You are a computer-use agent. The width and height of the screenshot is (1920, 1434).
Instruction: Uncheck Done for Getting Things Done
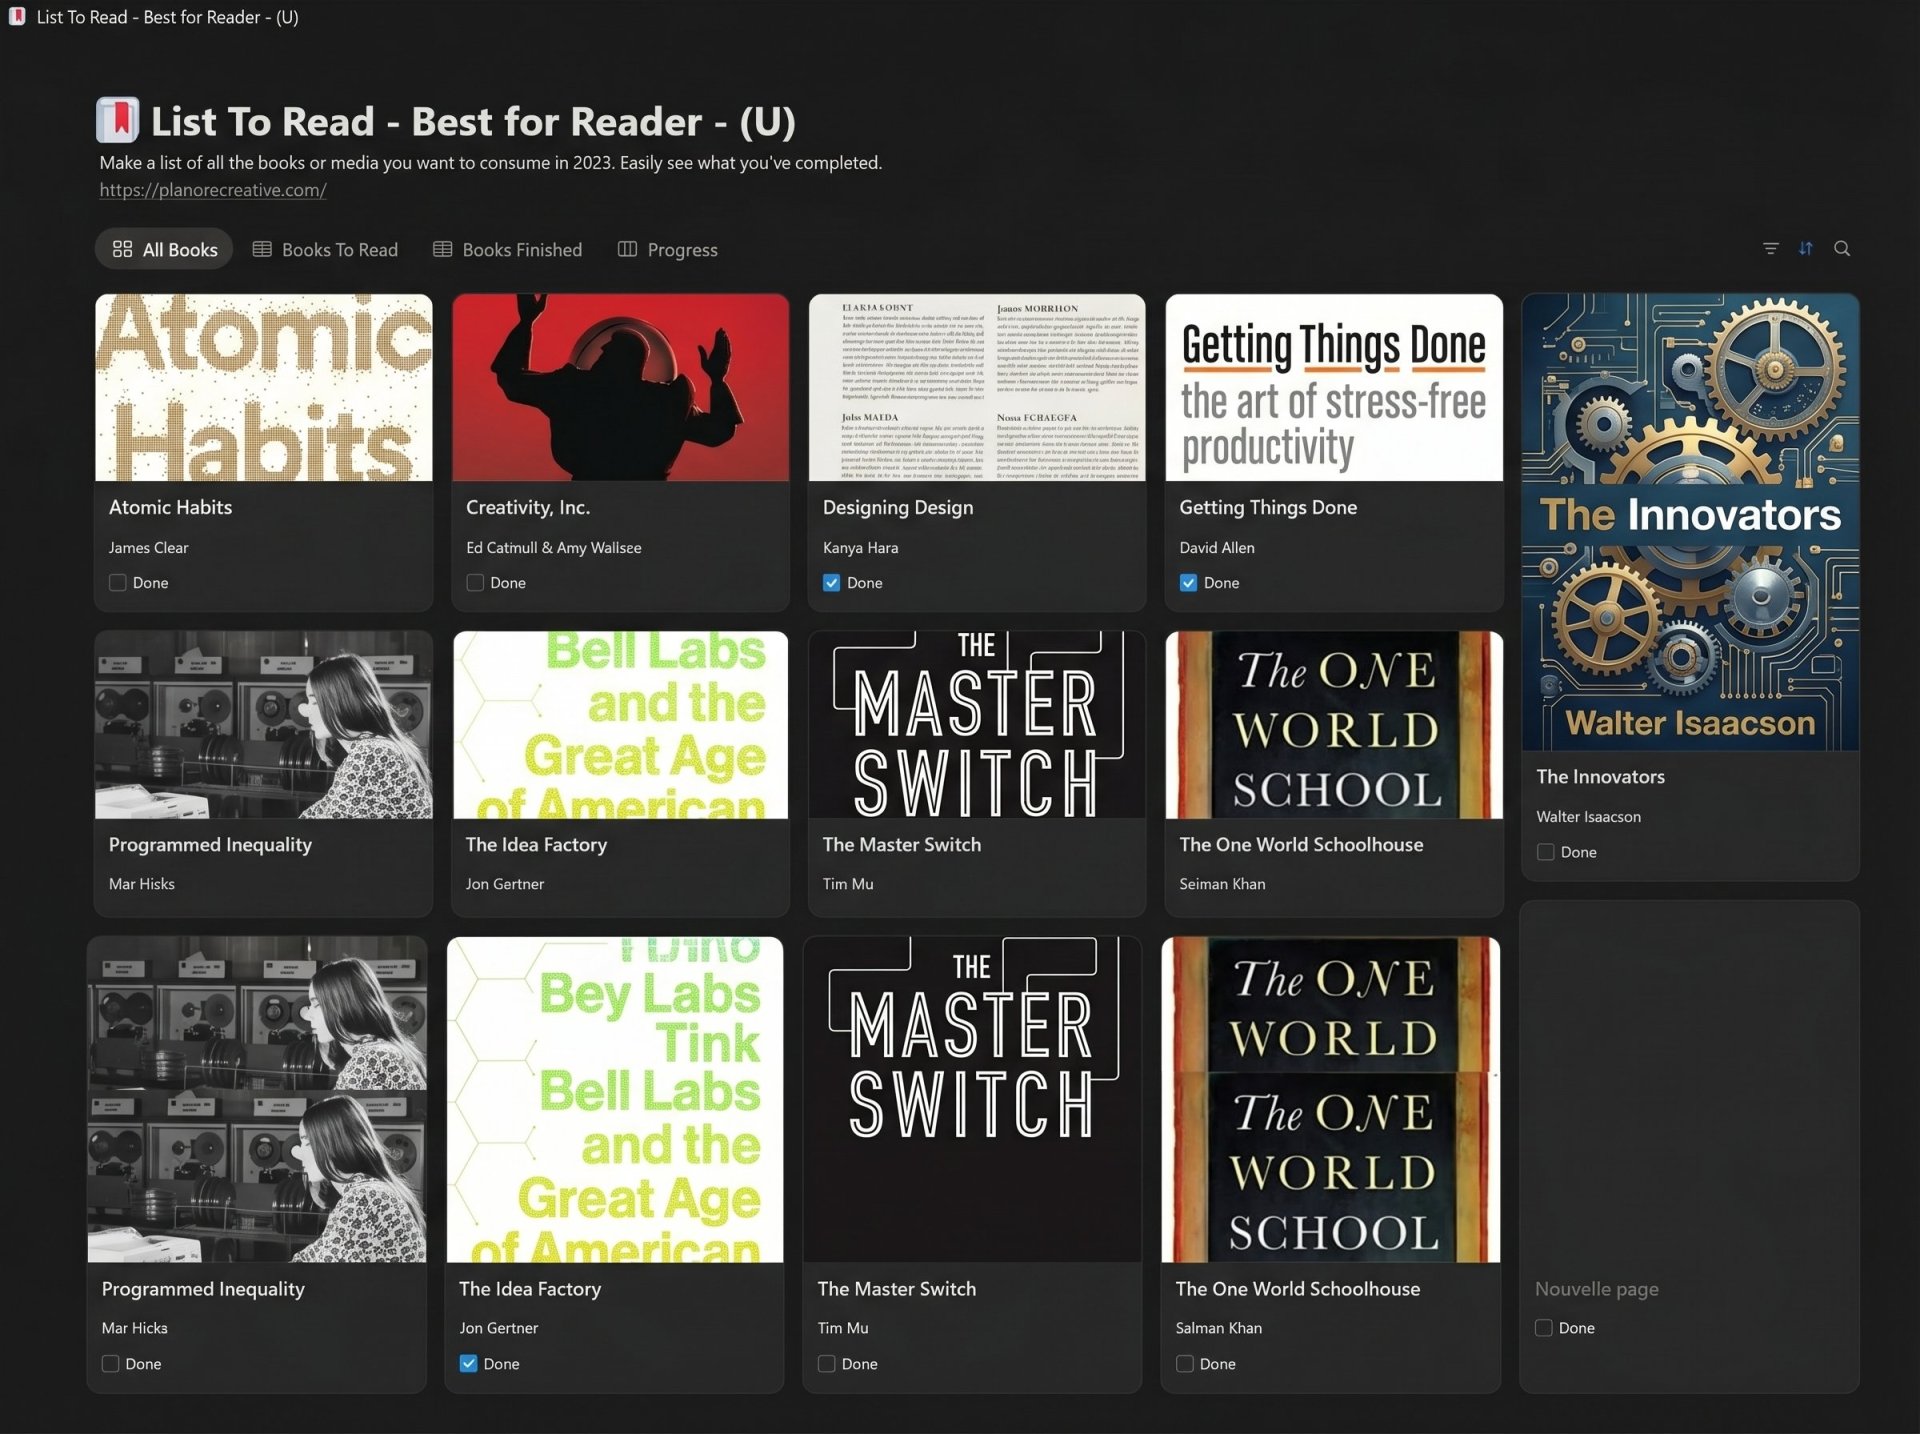[1188, 583]
